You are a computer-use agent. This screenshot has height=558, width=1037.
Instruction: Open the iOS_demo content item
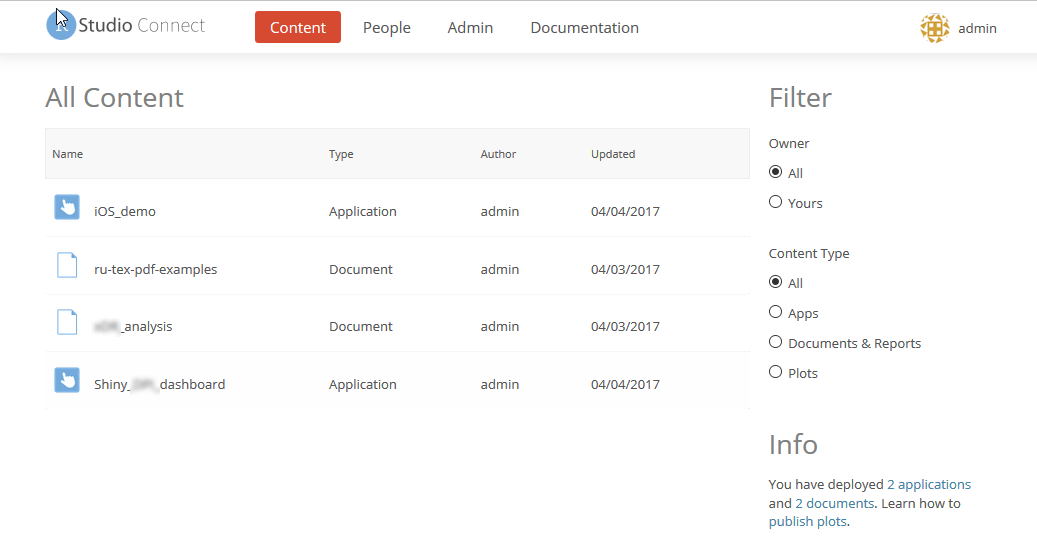point(125,212)
